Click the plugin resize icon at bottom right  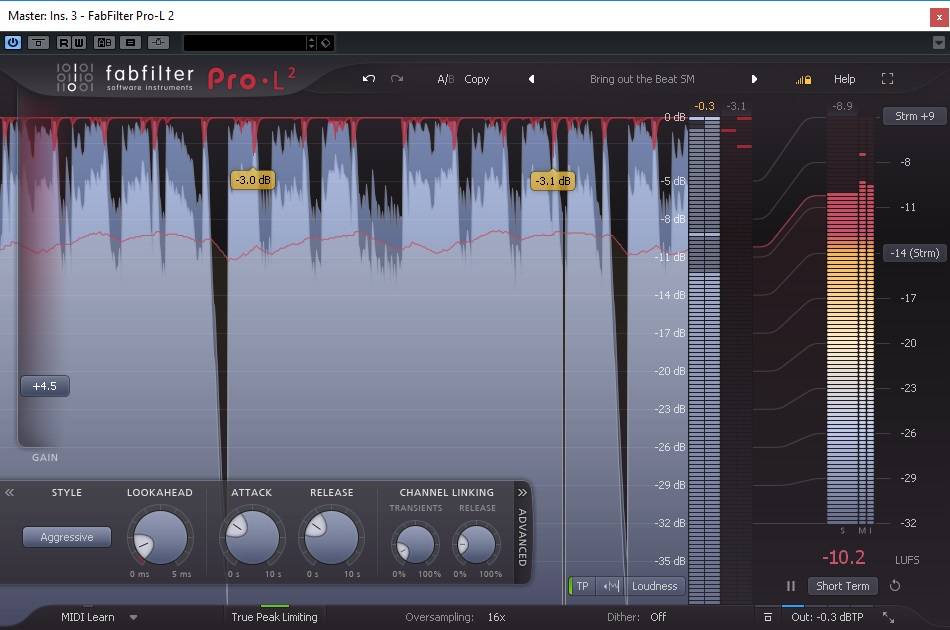tap(888, 617)
